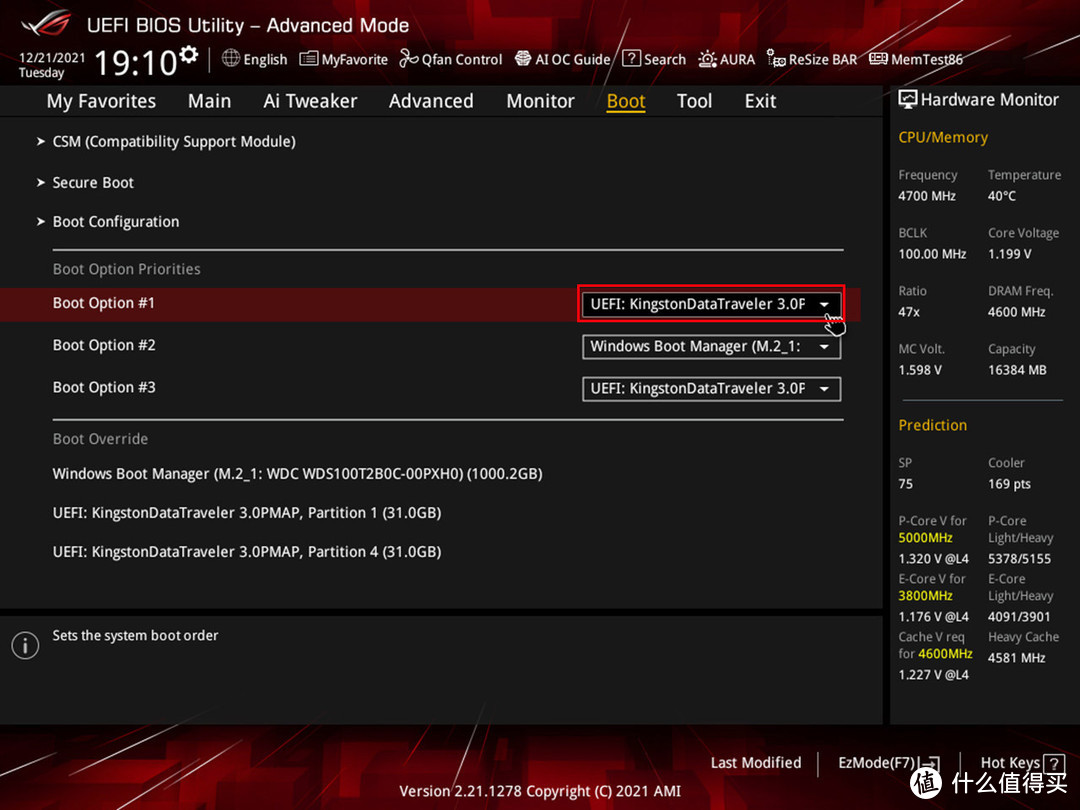Click the 5378/5155 P-Core Light/Heavy value
Screen dimensions: 1080x810
tap(1019, 559)
